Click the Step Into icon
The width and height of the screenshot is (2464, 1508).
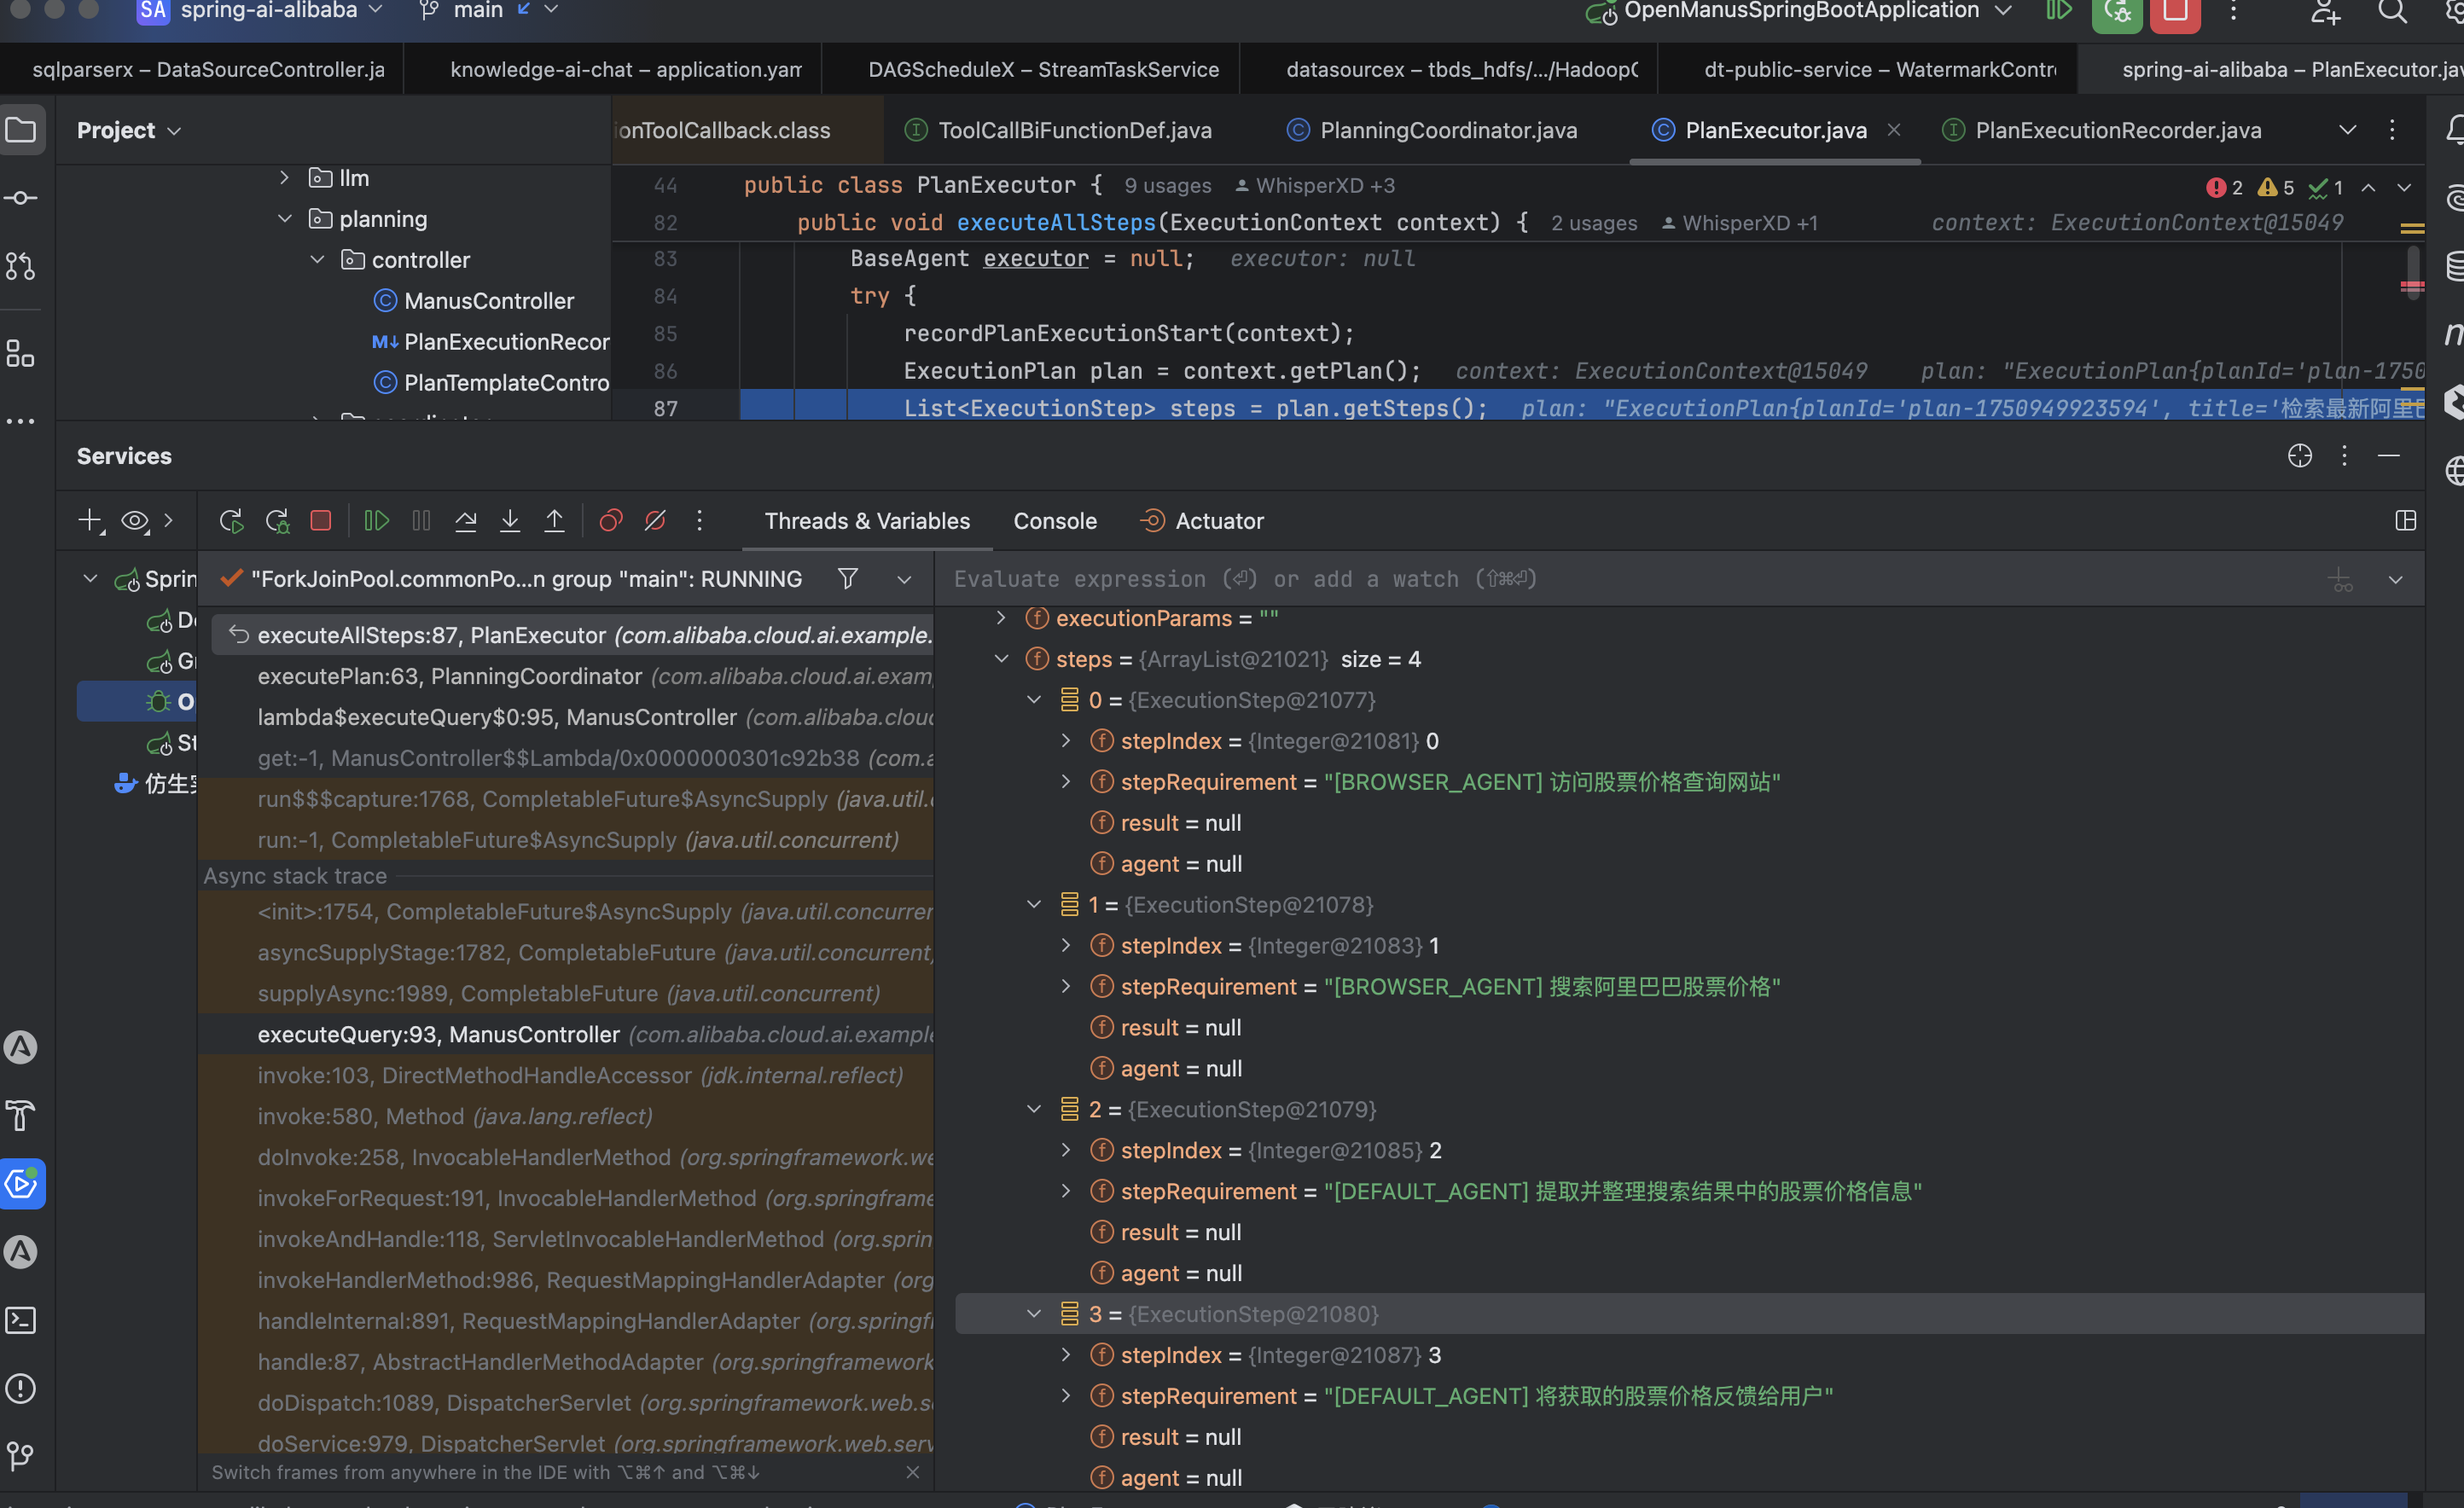tap(510, 521)
